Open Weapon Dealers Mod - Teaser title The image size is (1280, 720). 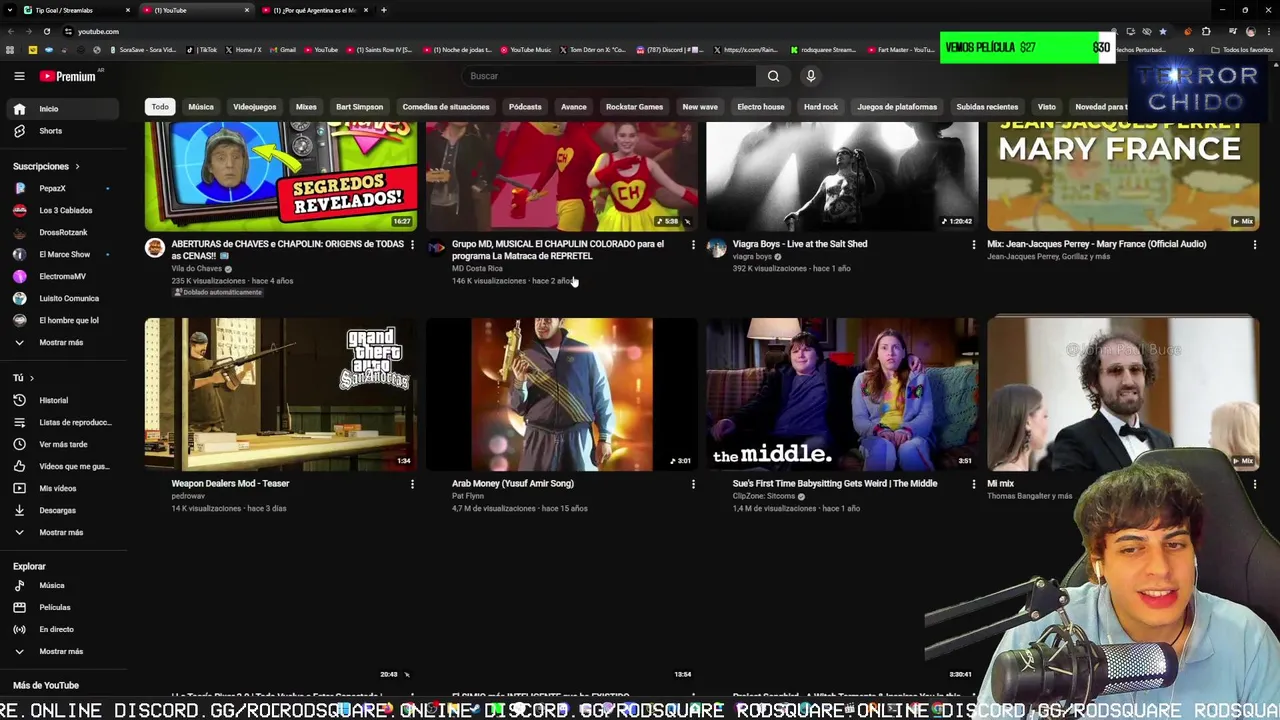[x=230, y=484]
